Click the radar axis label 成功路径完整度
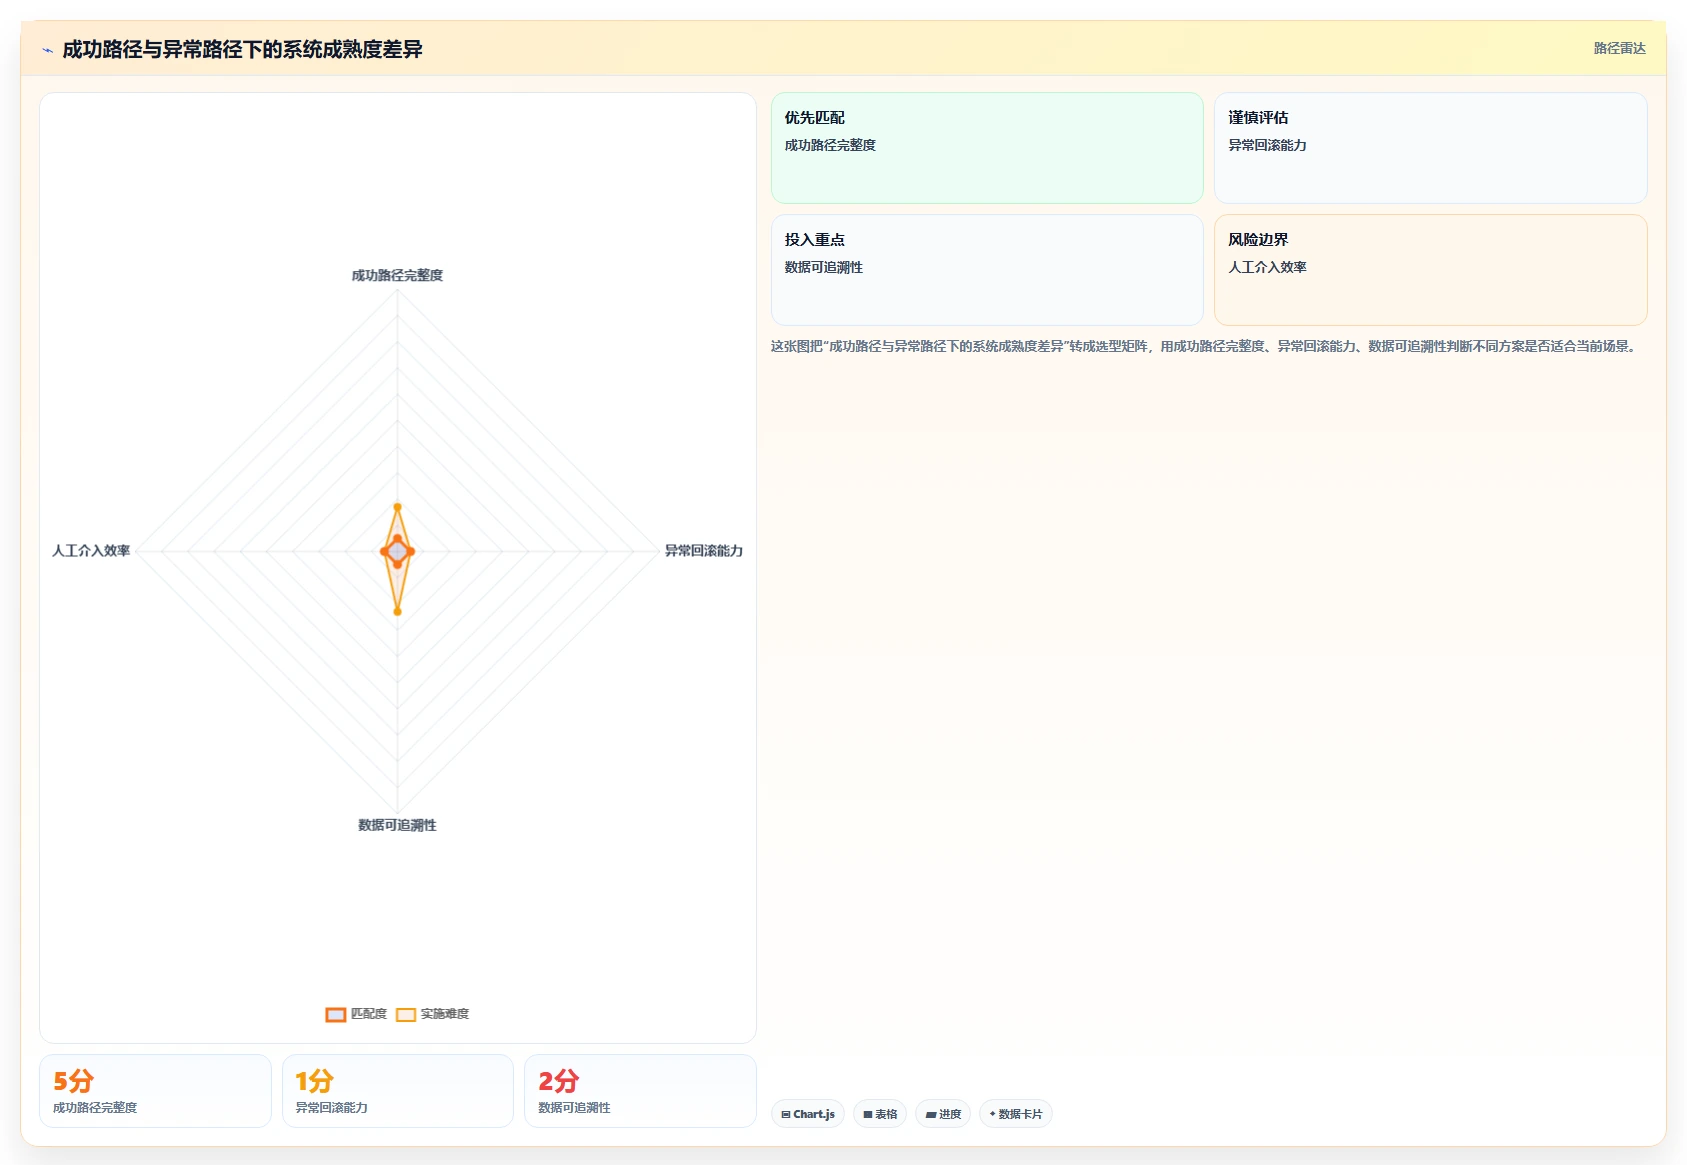This screenshot has width=1687, height=1165. click(x=397, y=275)
